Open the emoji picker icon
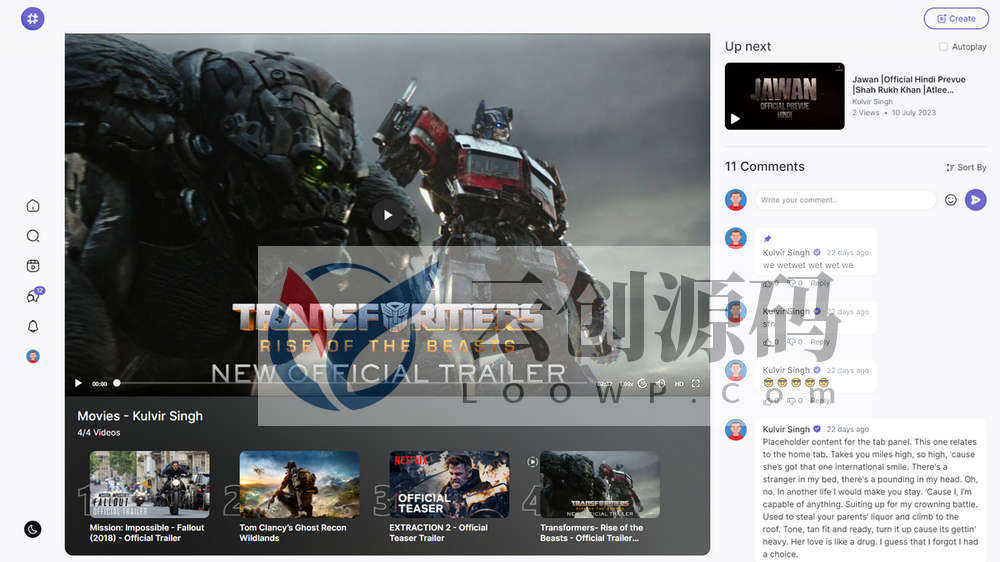Screen dimensions: 1000x562 [950, 200]
